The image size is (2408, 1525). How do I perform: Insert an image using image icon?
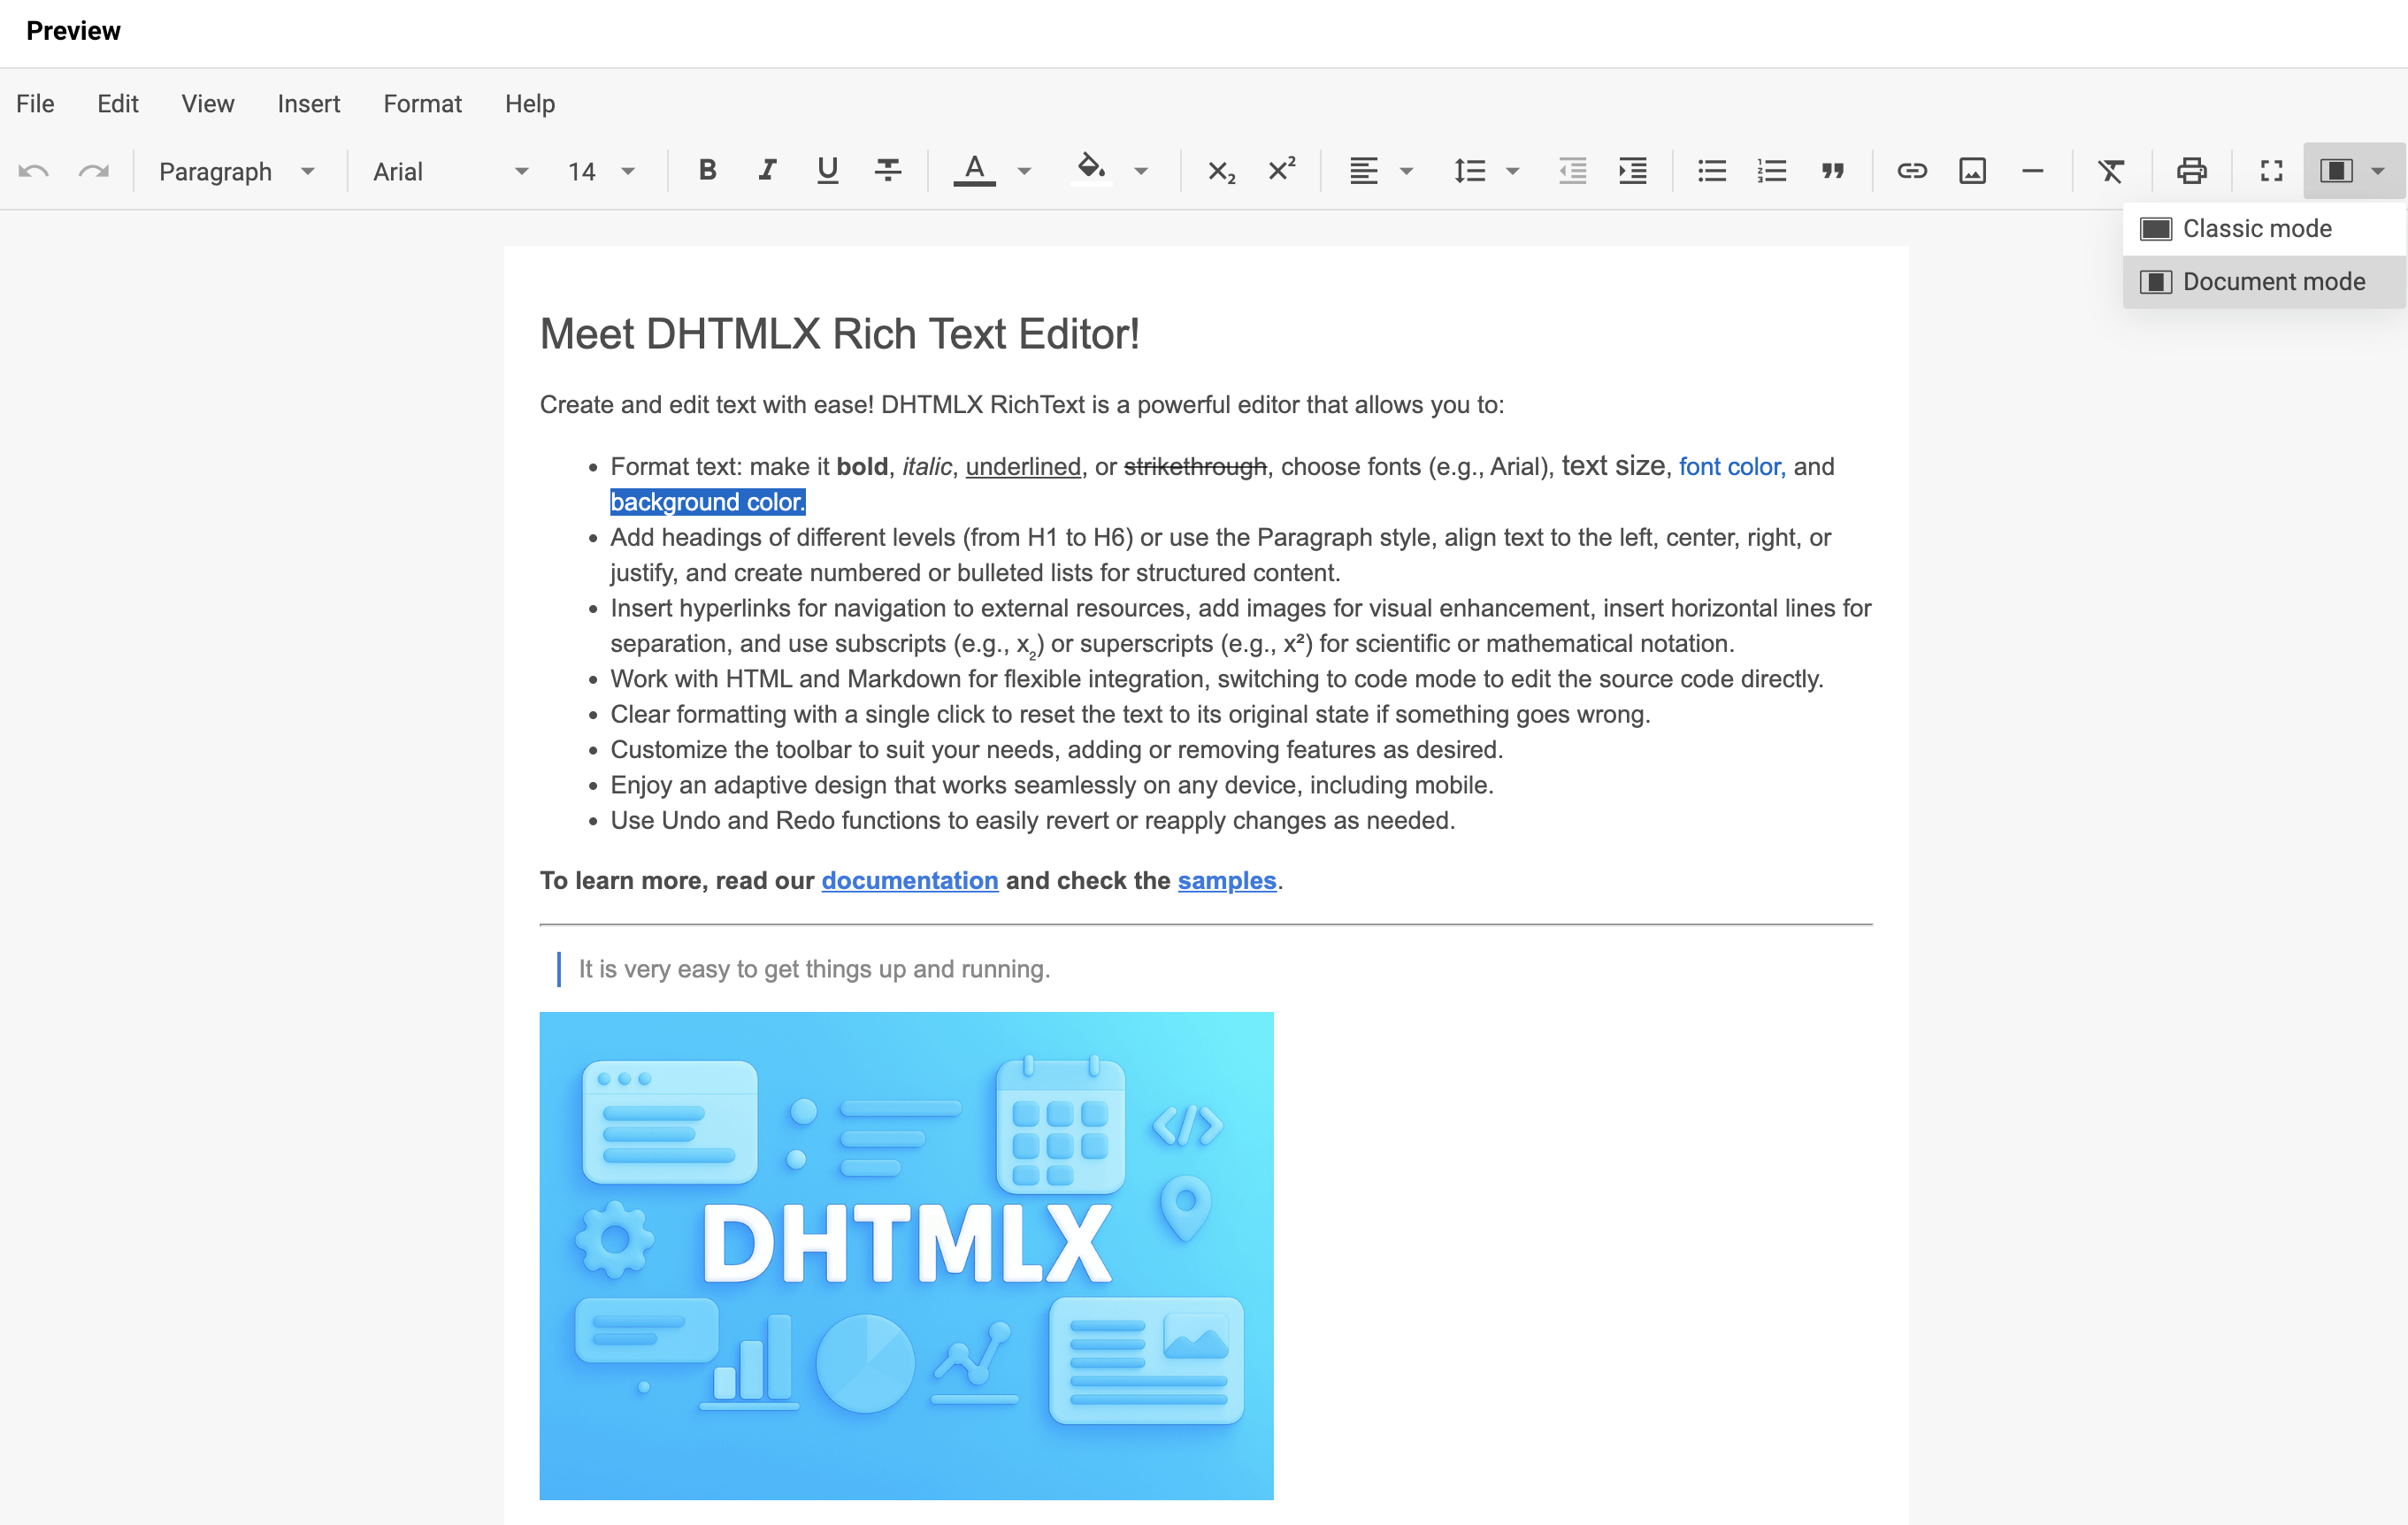[x=1972, y=171]
